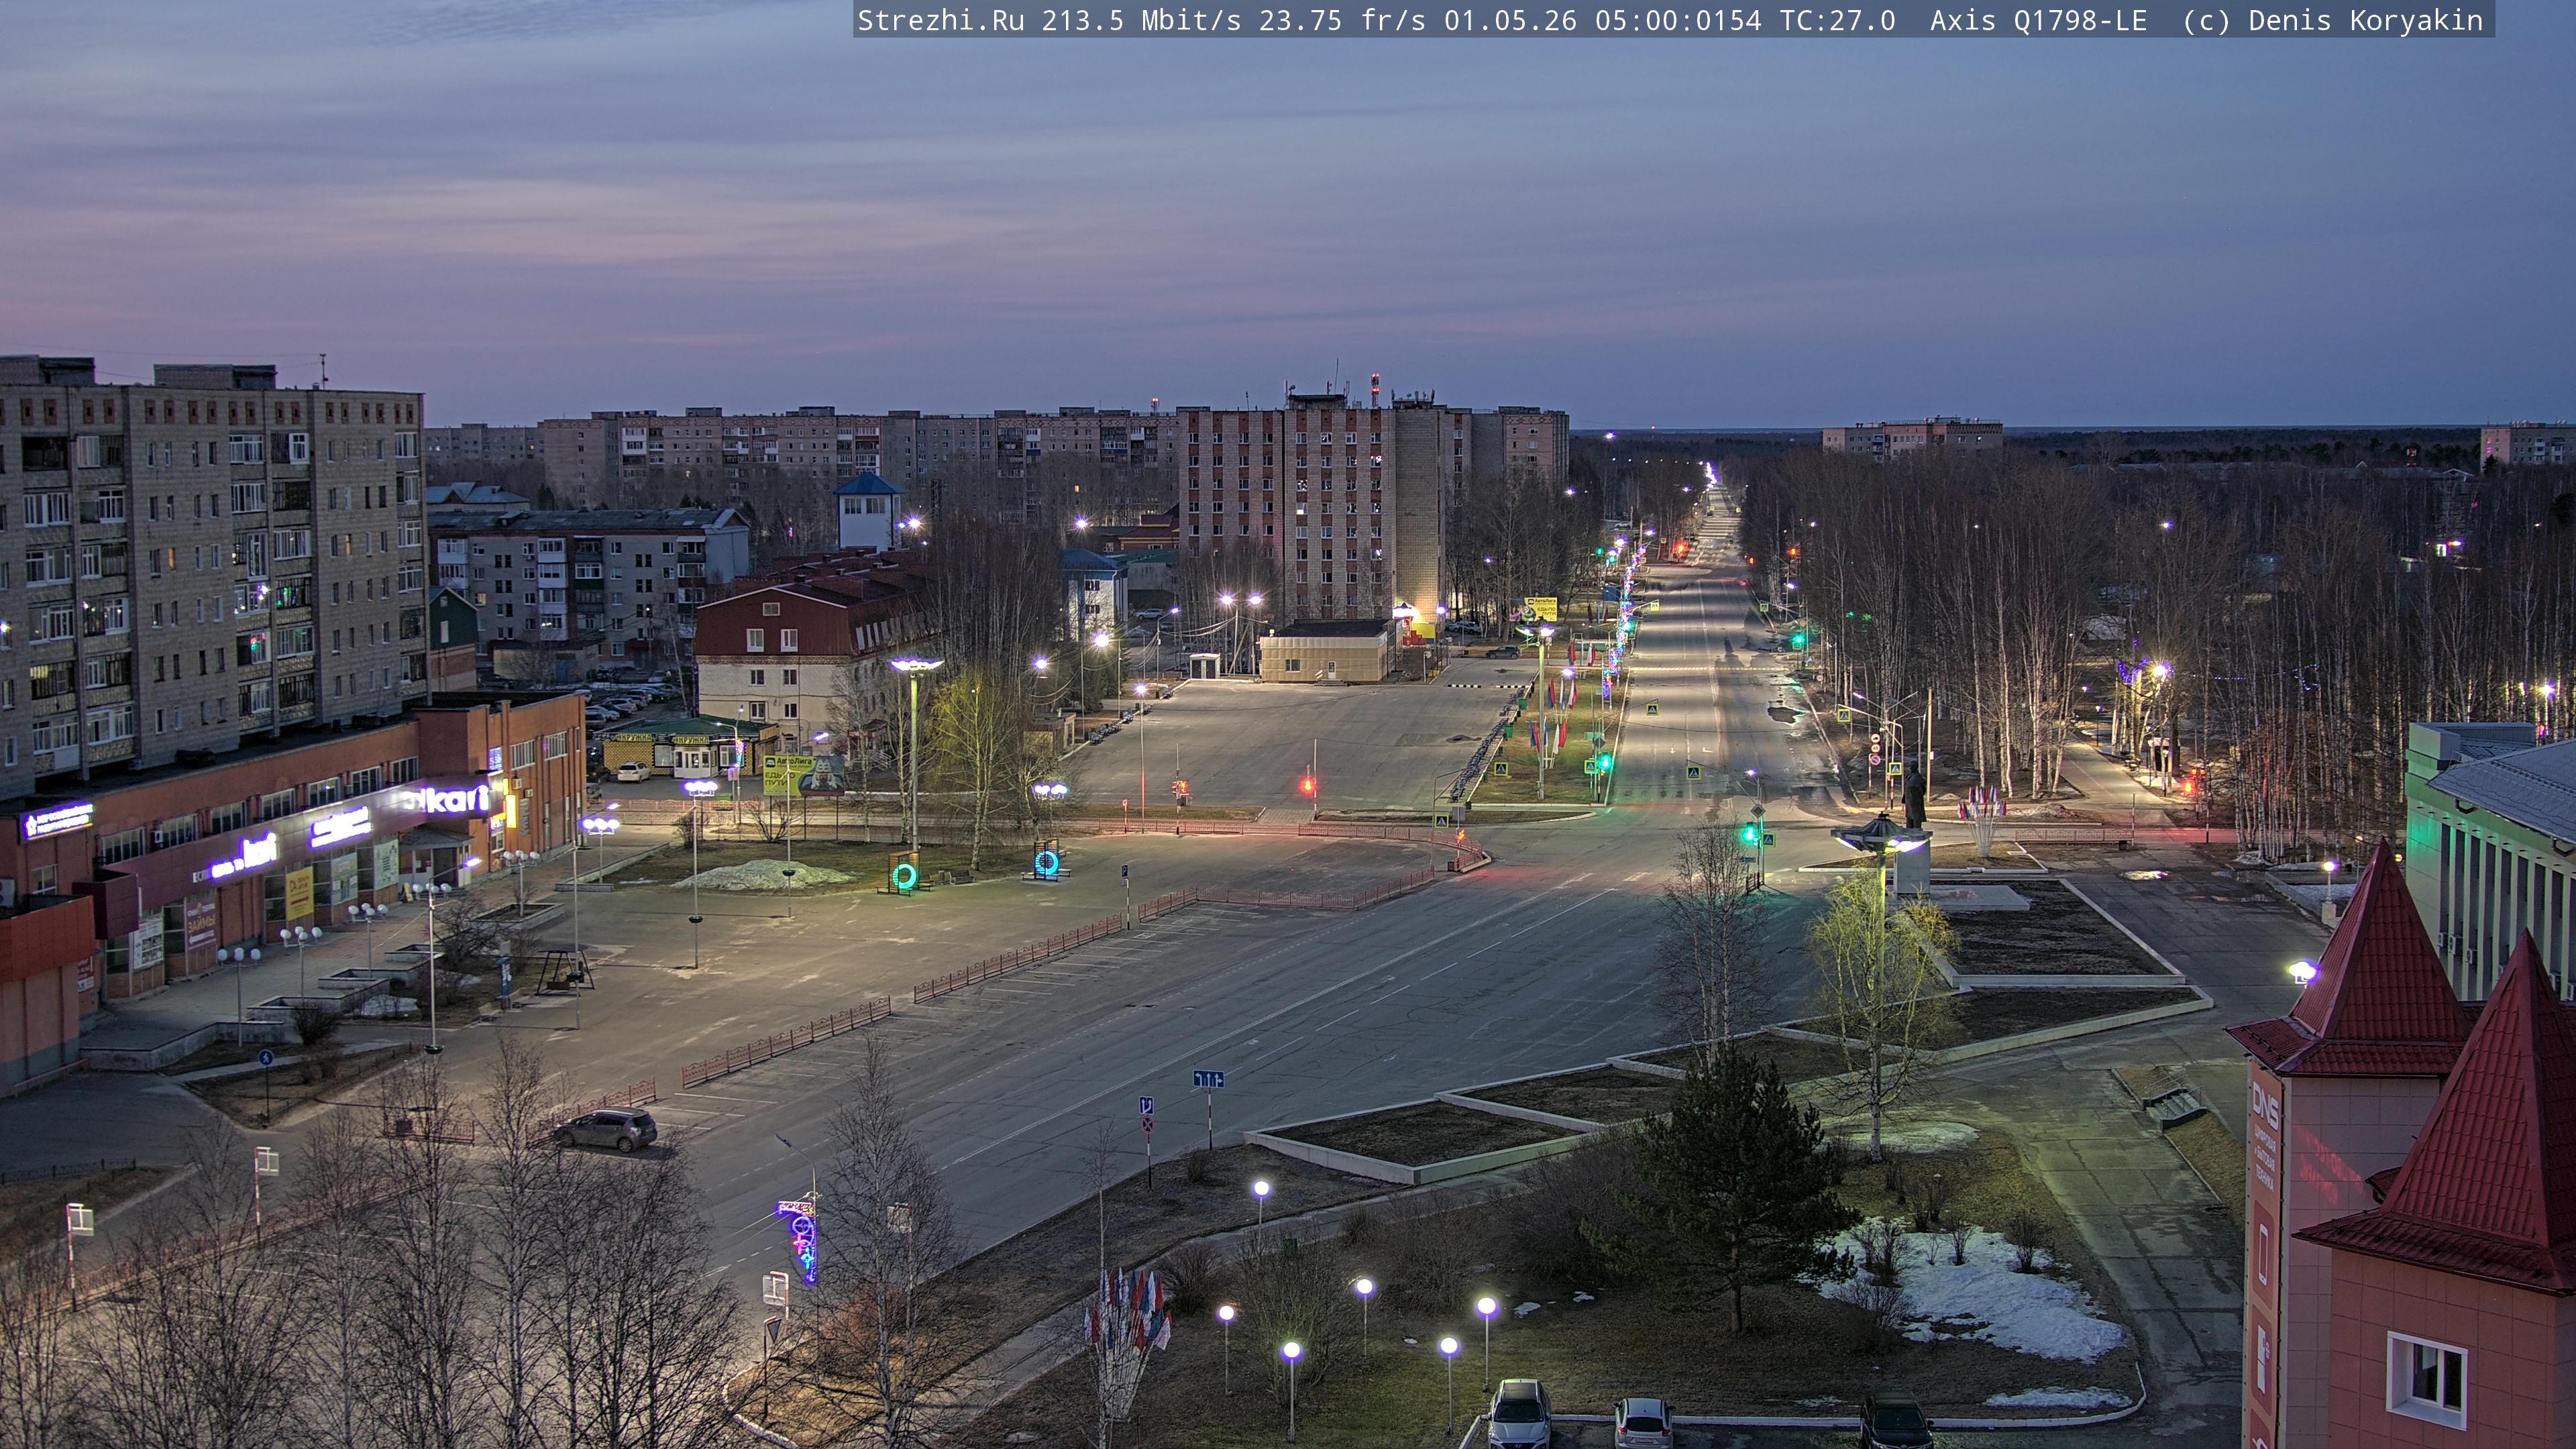Click the DNS sign on the pink building
2576x1449 pixels.
tap(2264, 1098)
